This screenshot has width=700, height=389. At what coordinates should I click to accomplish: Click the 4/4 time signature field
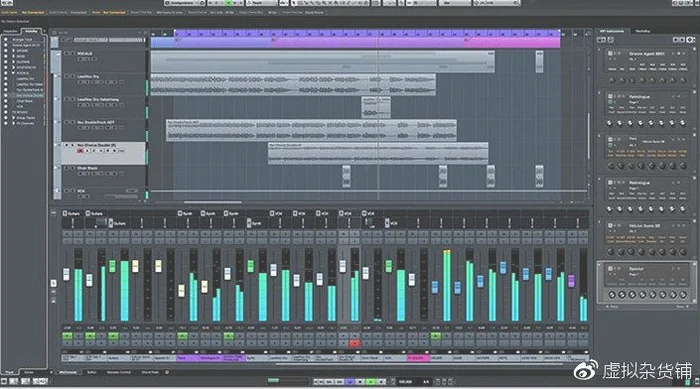[426, 382]
